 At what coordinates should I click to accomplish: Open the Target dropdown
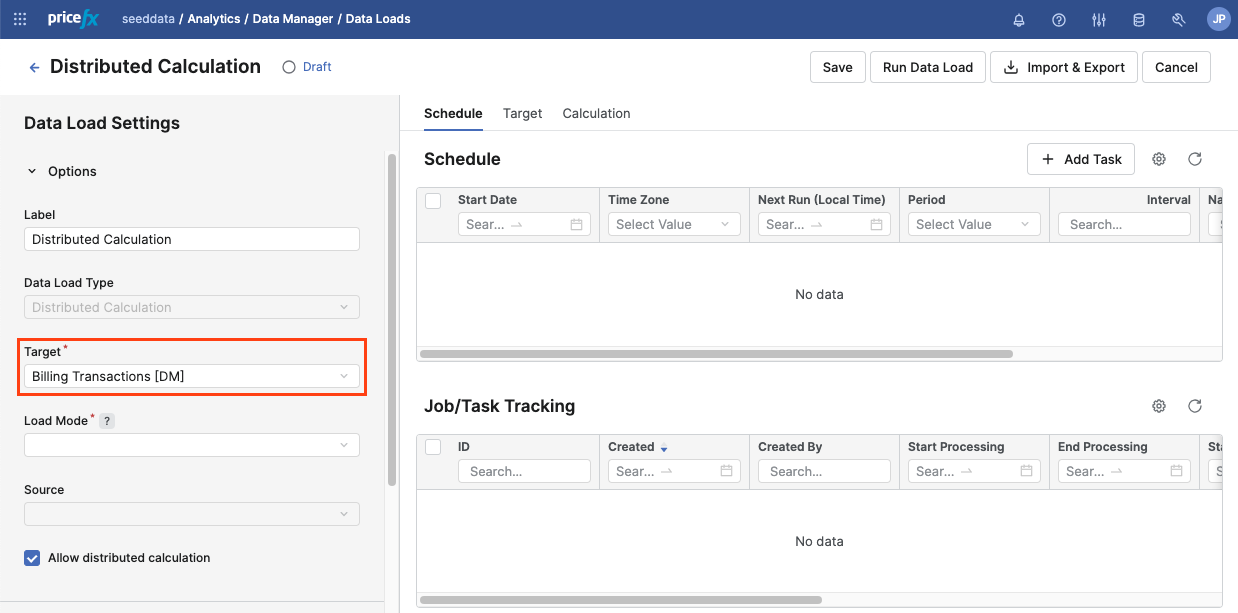tap(191, 376)
